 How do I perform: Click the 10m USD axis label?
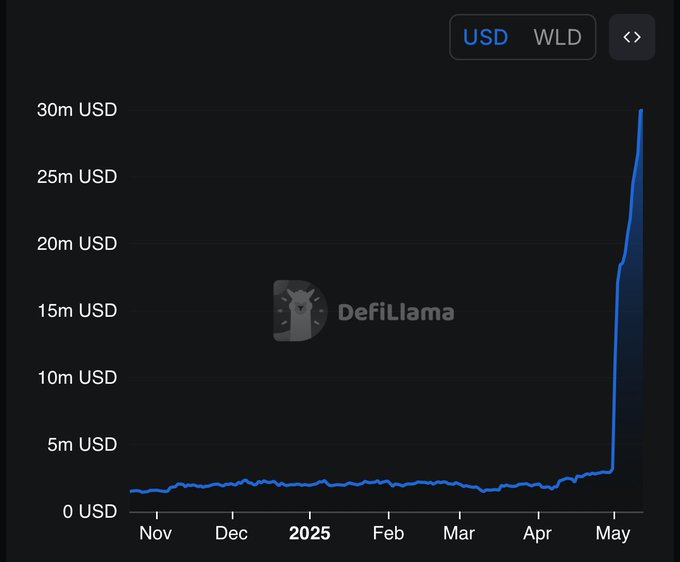click(77, 378)
